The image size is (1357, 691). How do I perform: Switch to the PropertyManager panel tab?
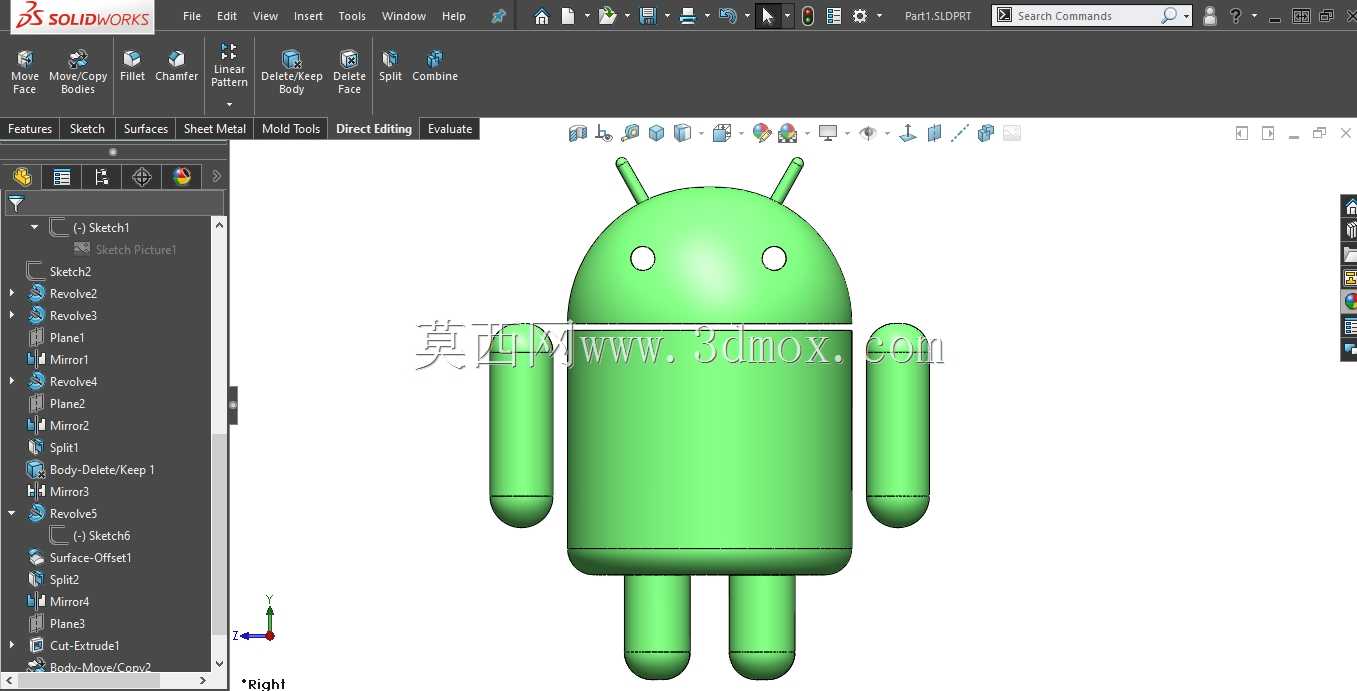pyautogui.click(x=62, y=177)
